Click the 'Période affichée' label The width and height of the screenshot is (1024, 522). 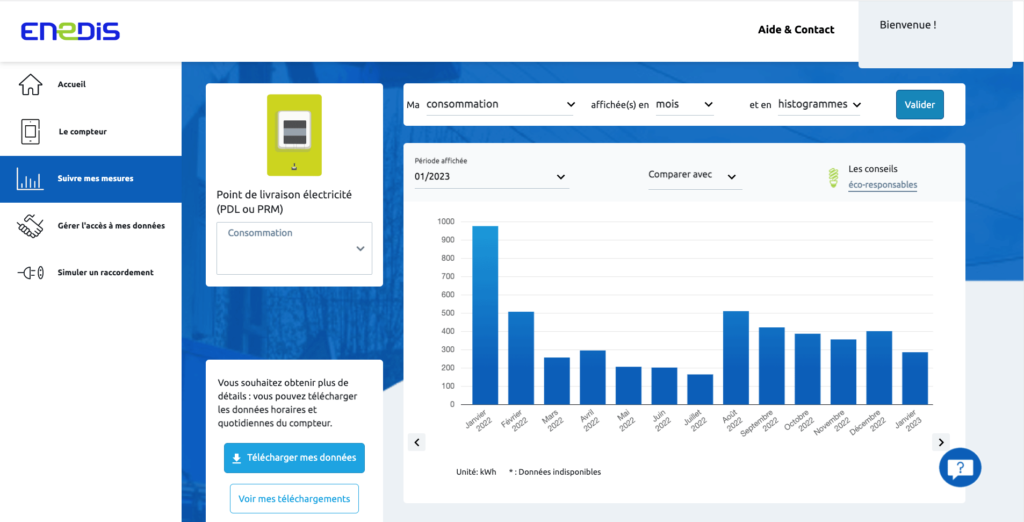[441, 161]
